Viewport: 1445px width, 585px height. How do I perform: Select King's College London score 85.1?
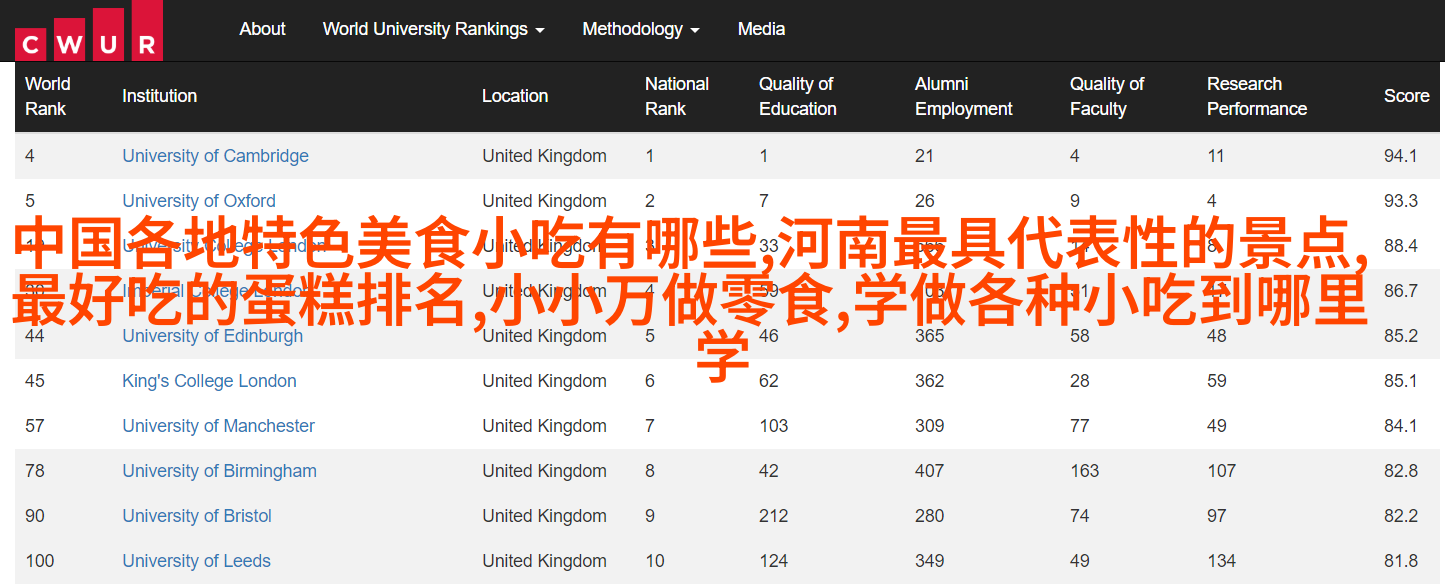(1401, 381)
